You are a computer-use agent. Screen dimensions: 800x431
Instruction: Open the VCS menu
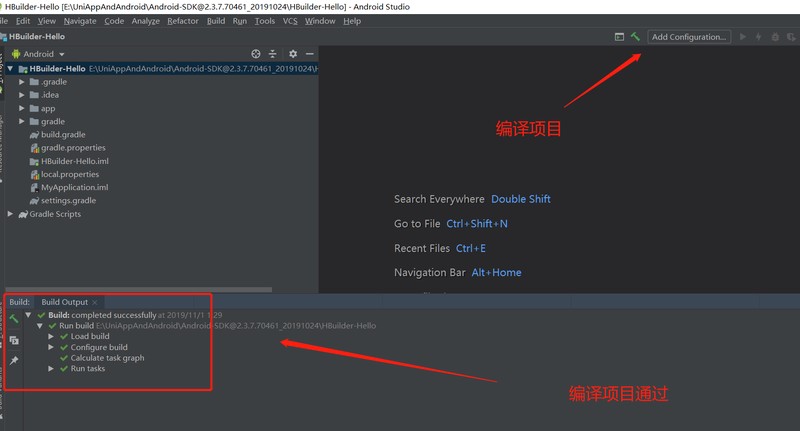coord(290,21)
